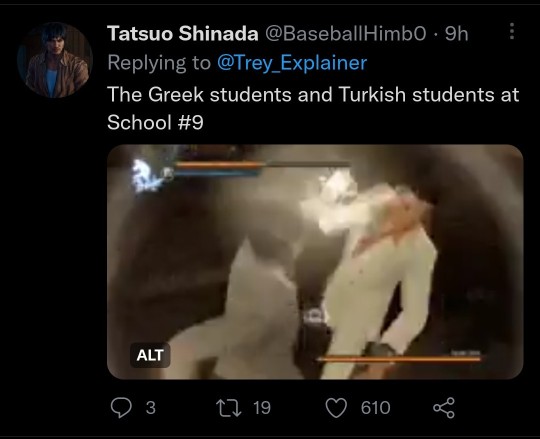The height and width of the screenshot is (439, 540).
Task: Click the tweet text about School #9
Action: [313, 108]
